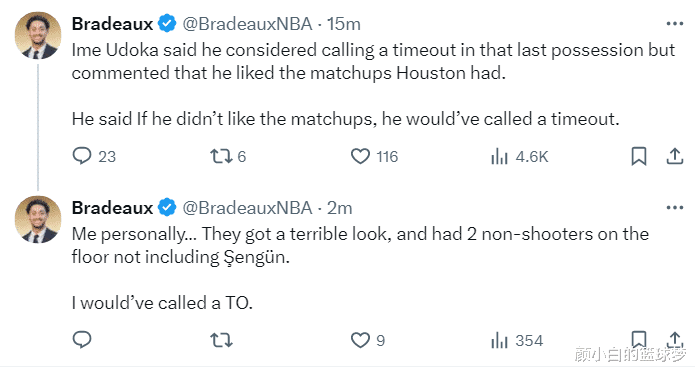Bookmark the second Bradeaux tweet
Screen dimensions: 695x373
[x=639, y=339]
